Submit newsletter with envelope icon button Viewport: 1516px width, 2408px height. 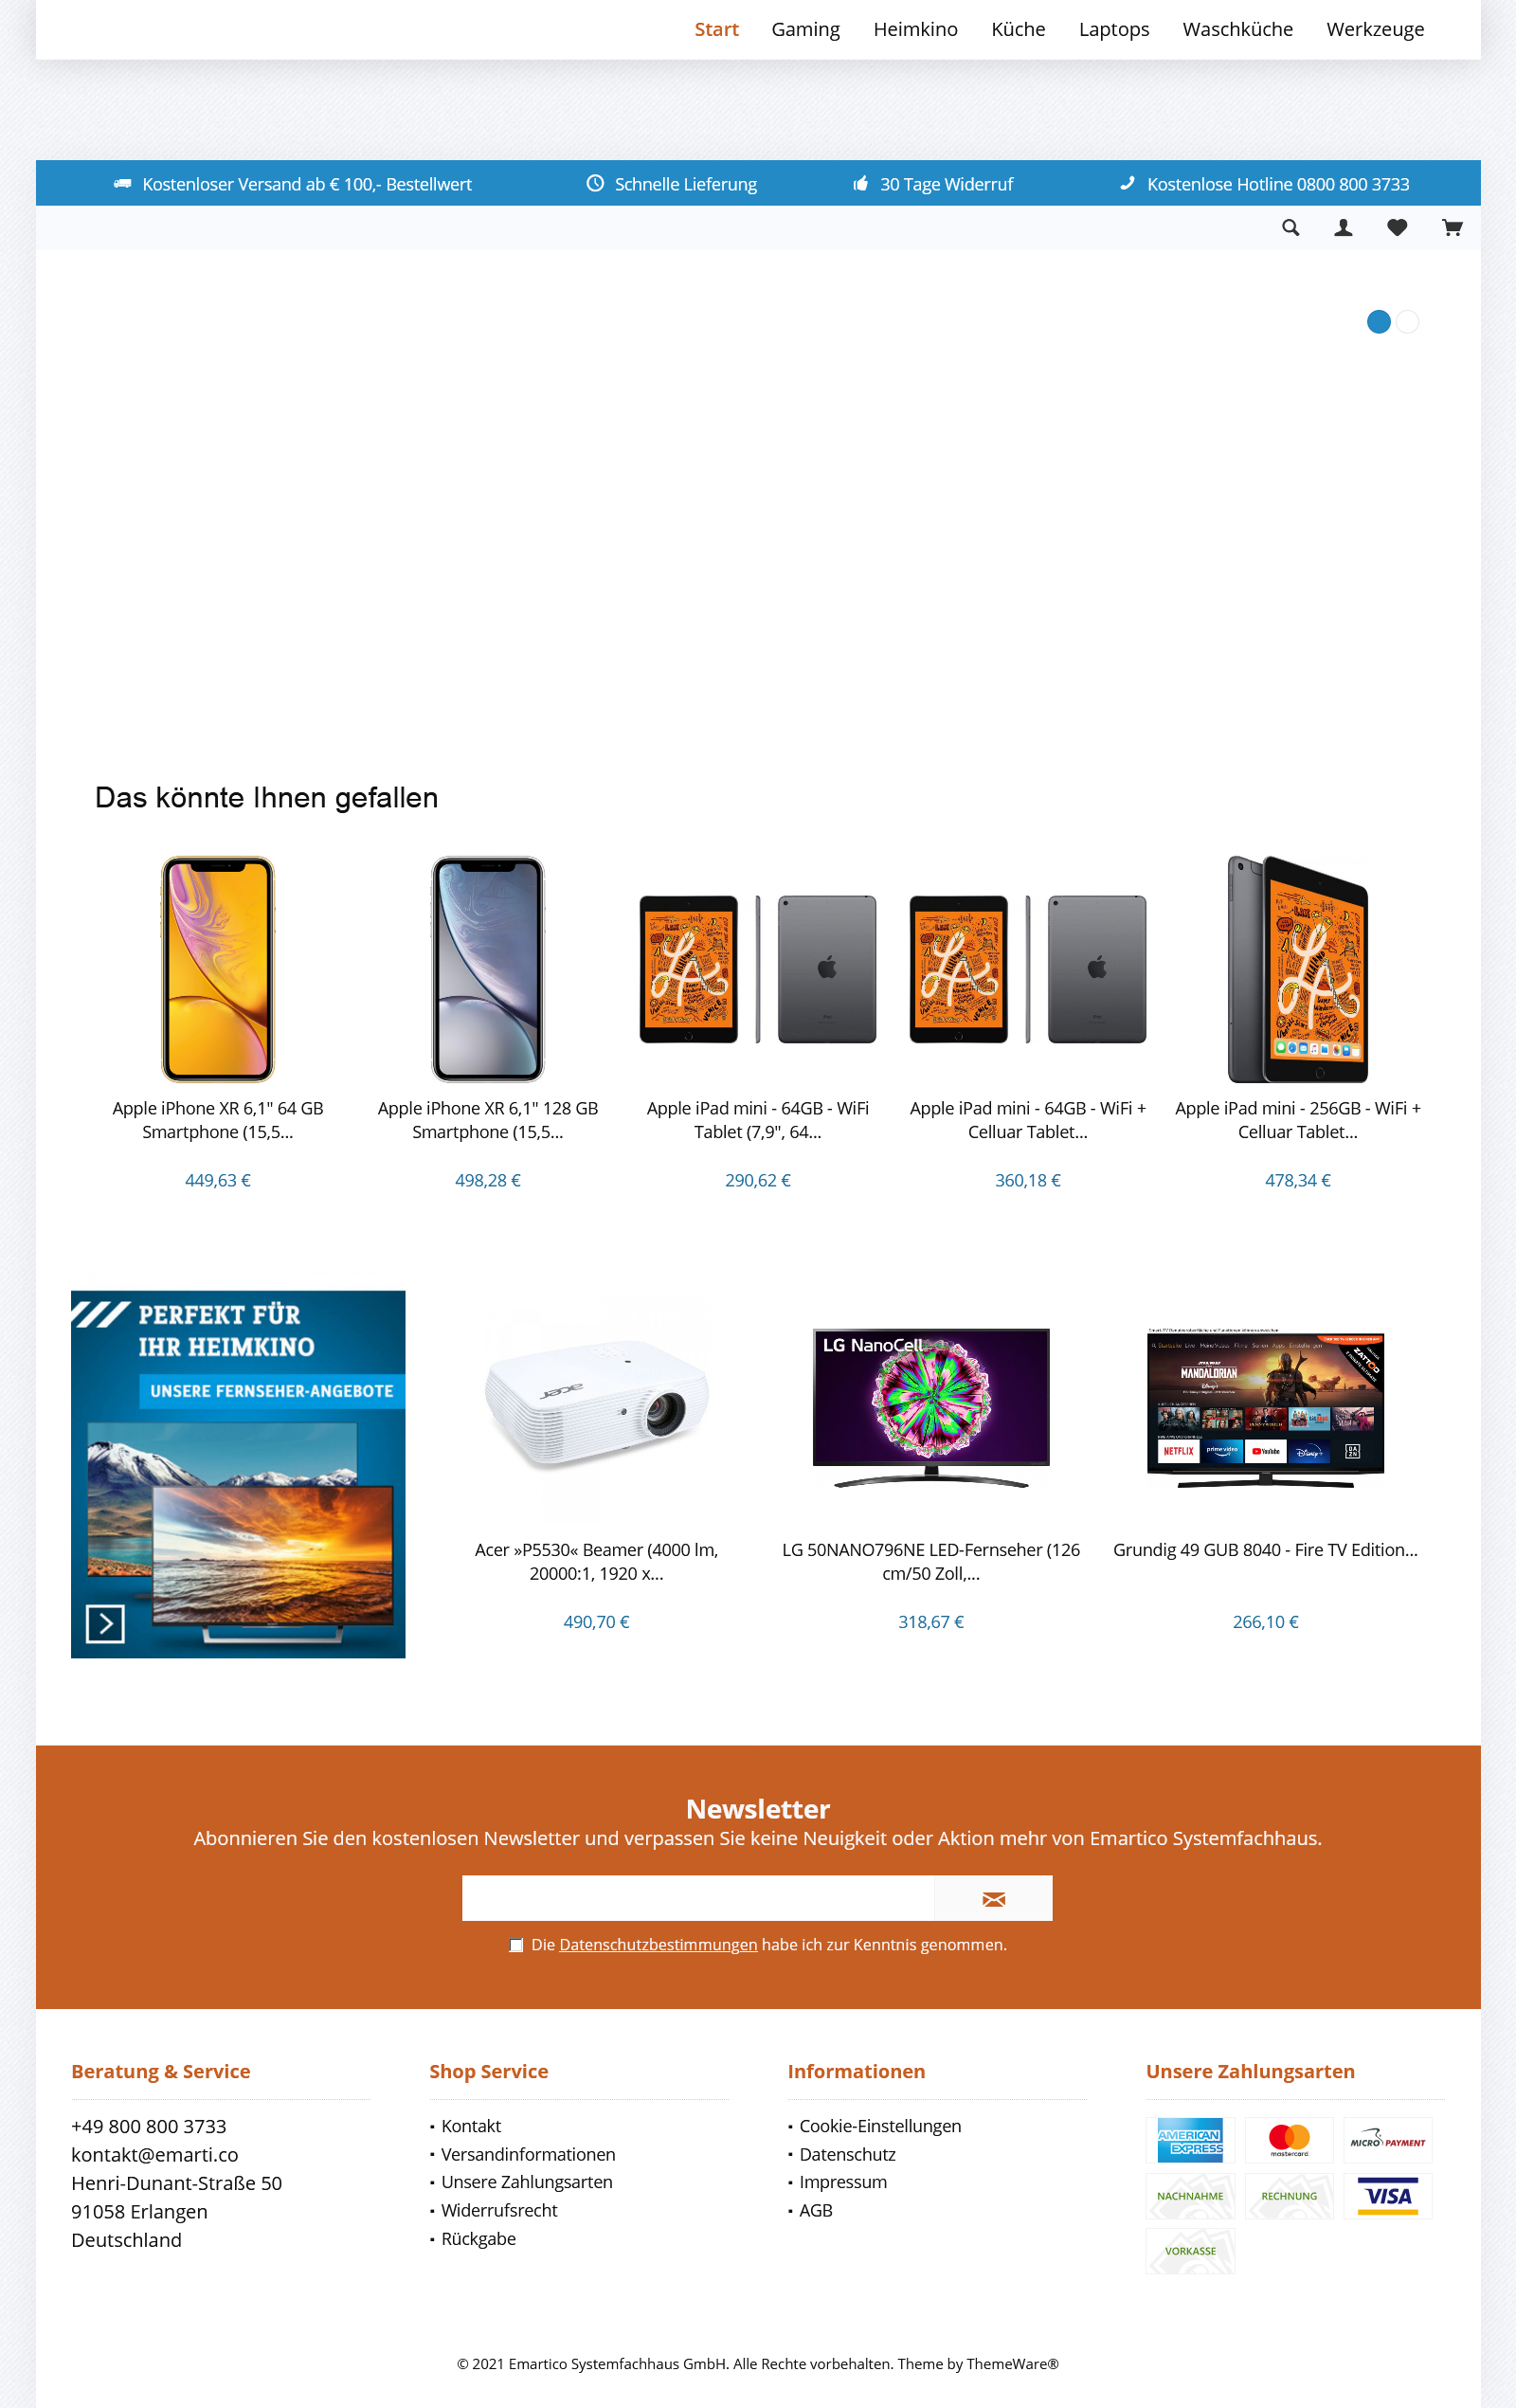coord(993,1898)
